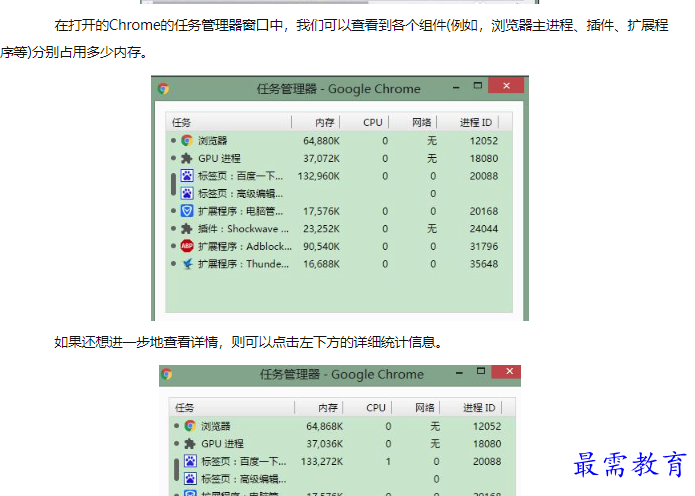Minimize the first task manager window
695x496 pixels.
click(x=456, y=87)
